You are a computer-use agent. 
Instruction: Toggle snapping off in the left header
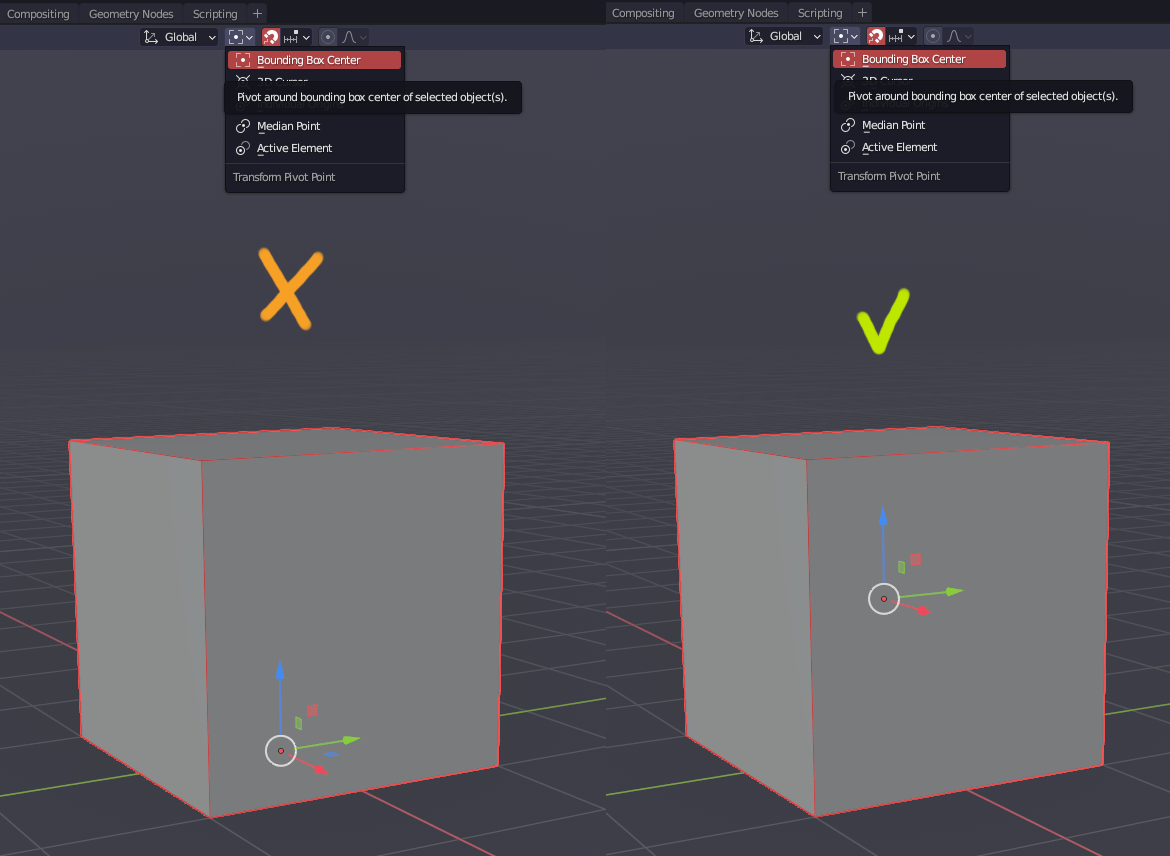click(x=272, y=36)
